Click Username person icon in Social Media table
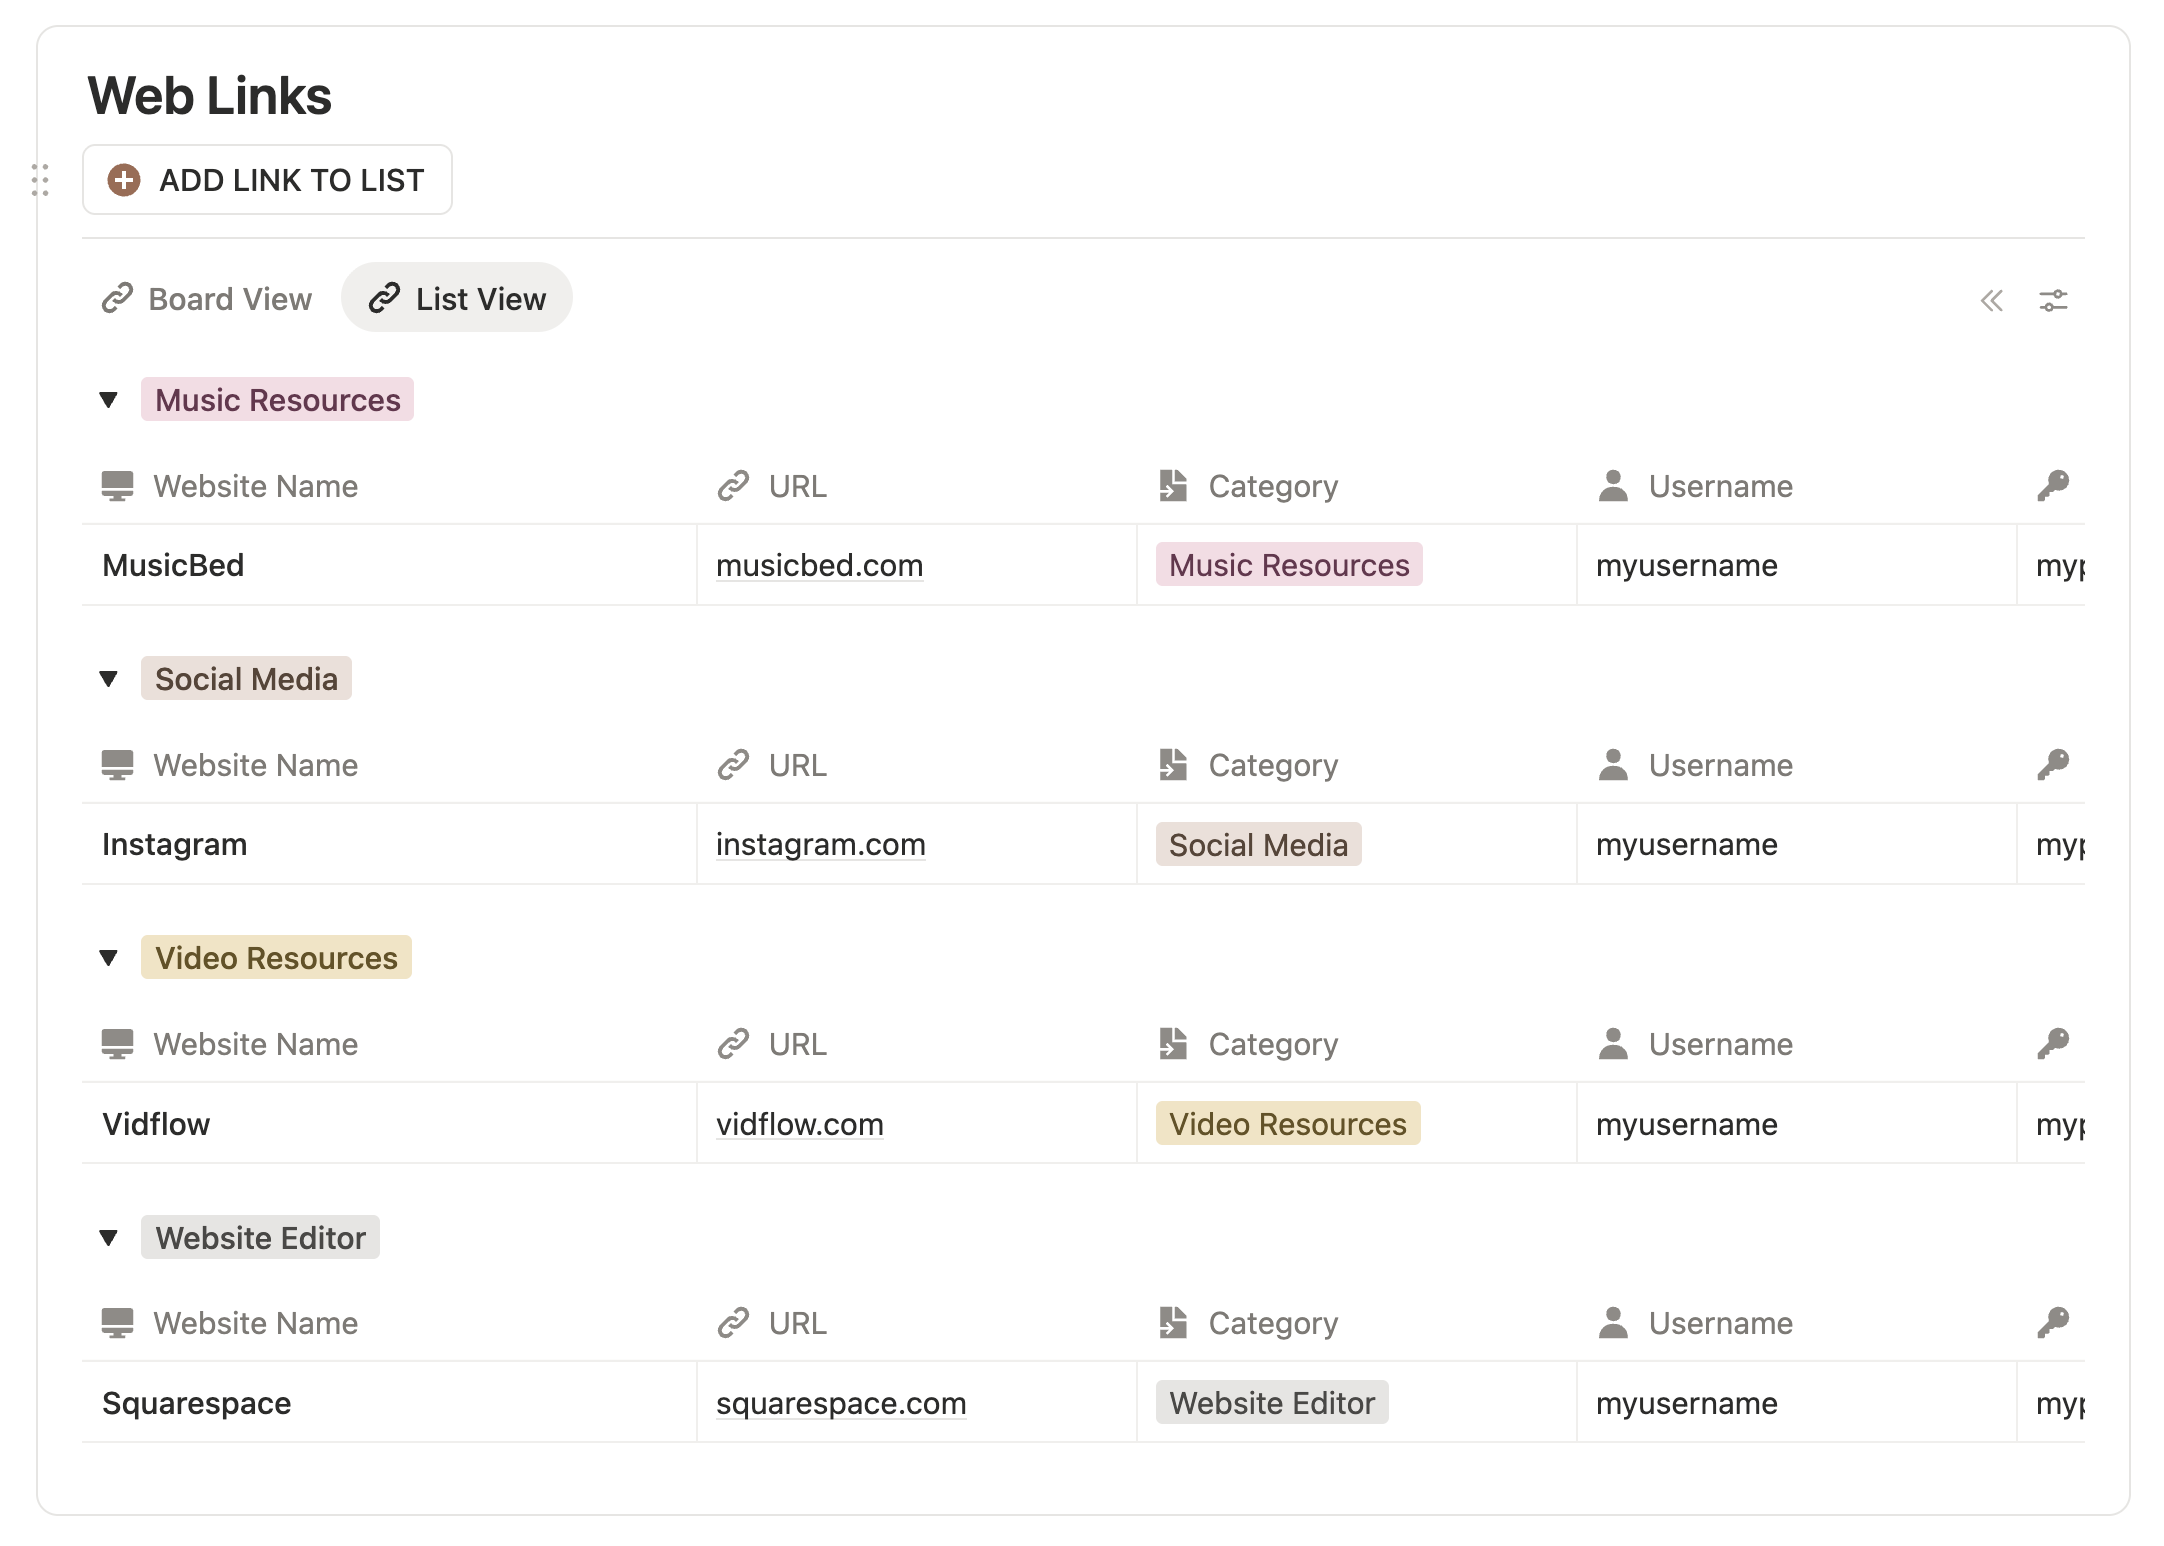Viewport: 2164px width, 1546px height. [x=1613, y=765]
